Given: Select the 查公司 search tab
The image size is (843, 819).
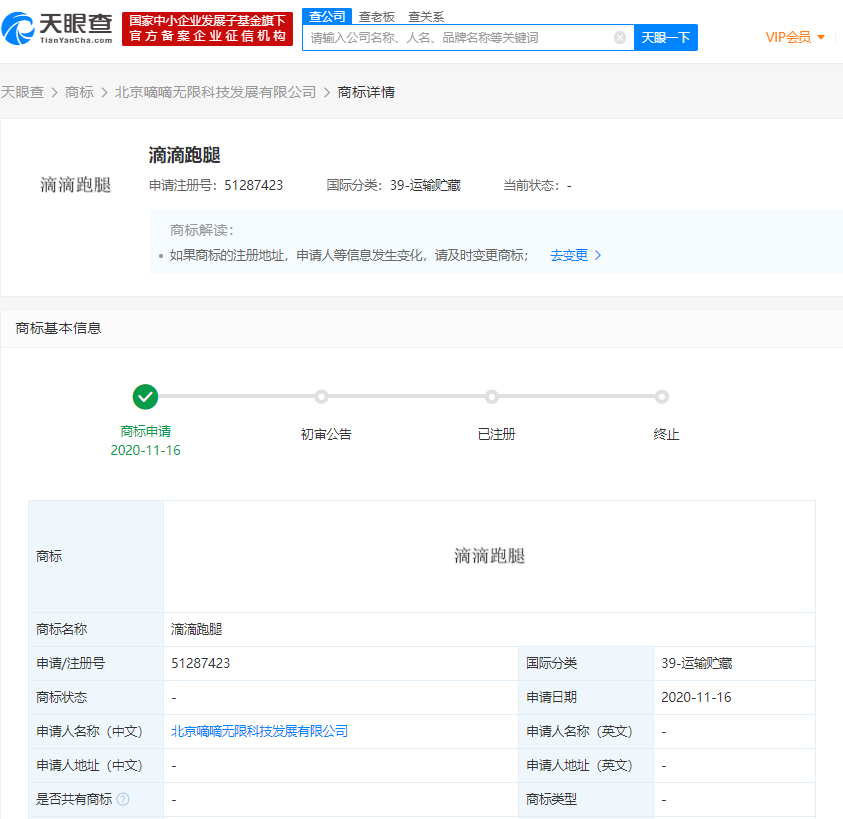Looking at the screenshot, I should click(327, 16).
